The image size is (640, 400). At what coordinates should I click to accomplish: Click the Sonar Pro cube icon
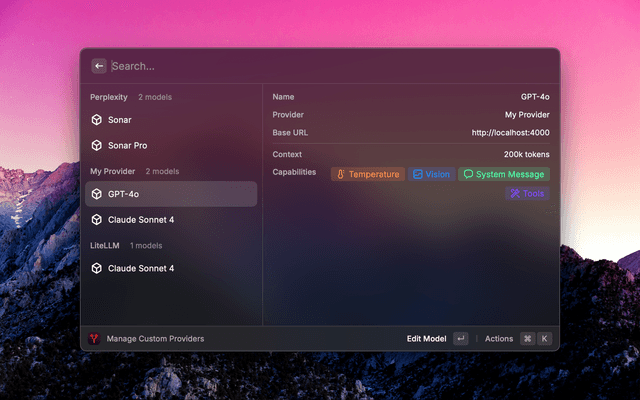click(x=97, y=145)
